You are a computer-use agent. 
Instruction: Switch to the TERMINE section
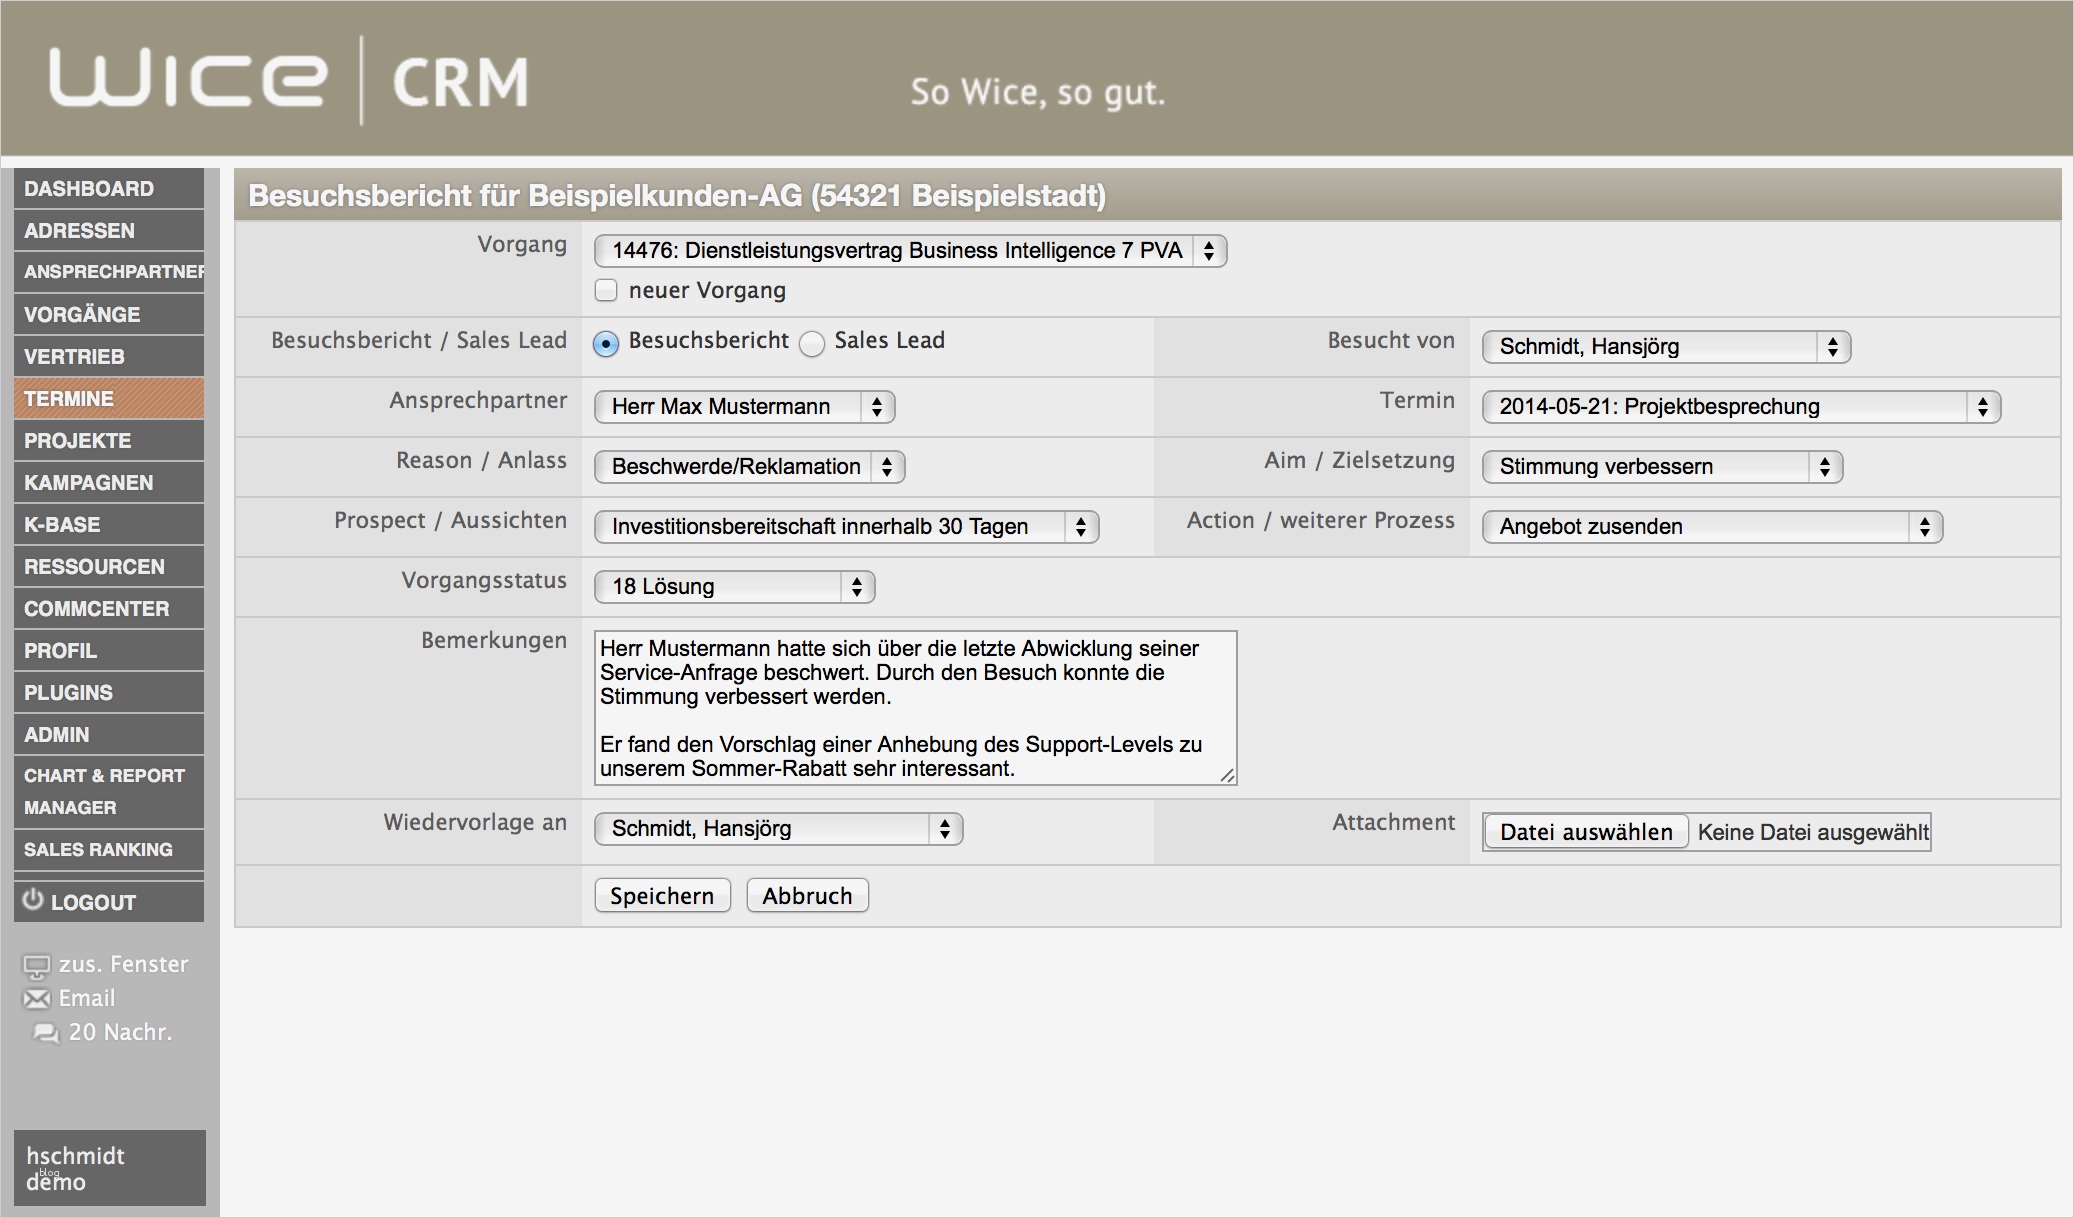coord(108,398)
